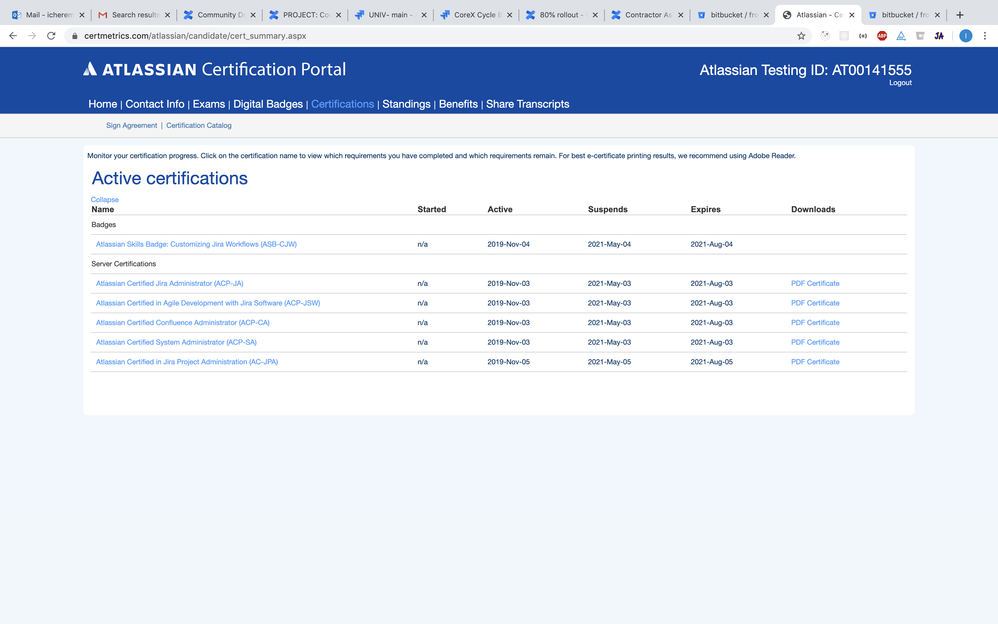
Task: Switch to the 80% rollout tab
Action: pyautogui.click(x=559, y=15)
